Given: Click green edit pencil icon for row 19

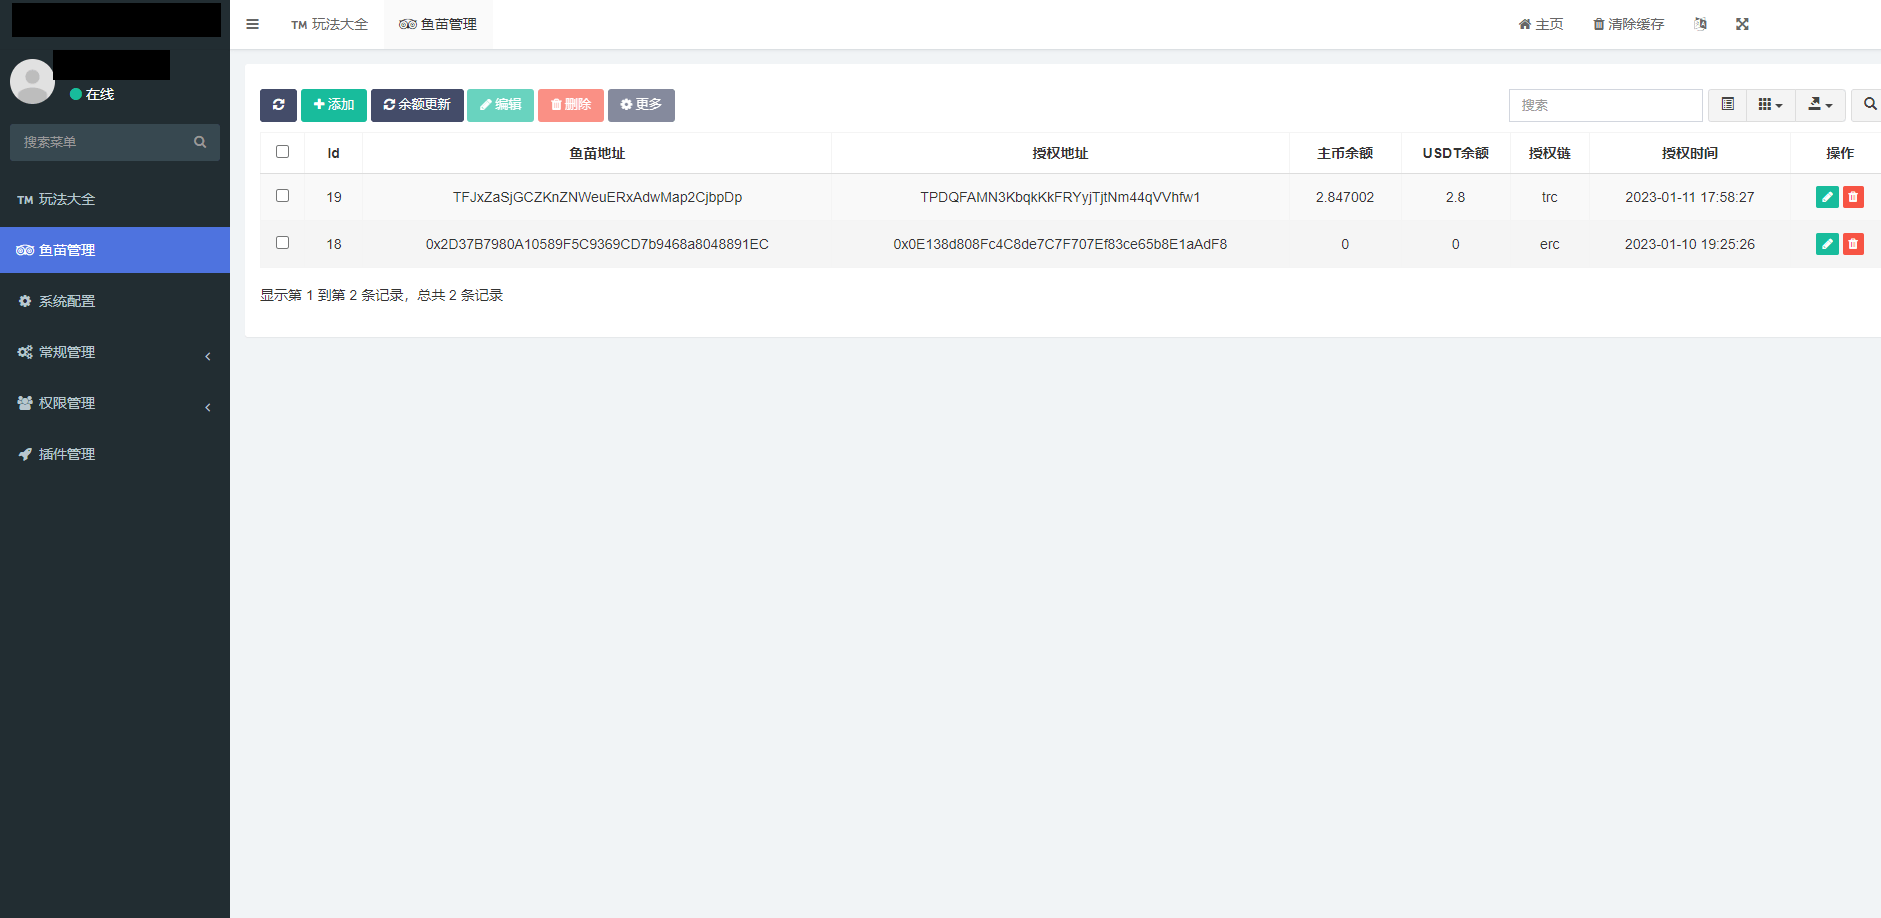Looking at the screenshot, I should [x=1826, y=197].
